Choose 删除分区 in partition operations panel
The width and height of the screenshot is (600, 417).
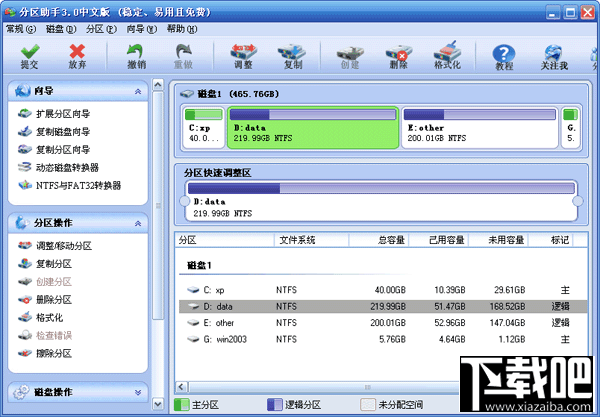45,300
